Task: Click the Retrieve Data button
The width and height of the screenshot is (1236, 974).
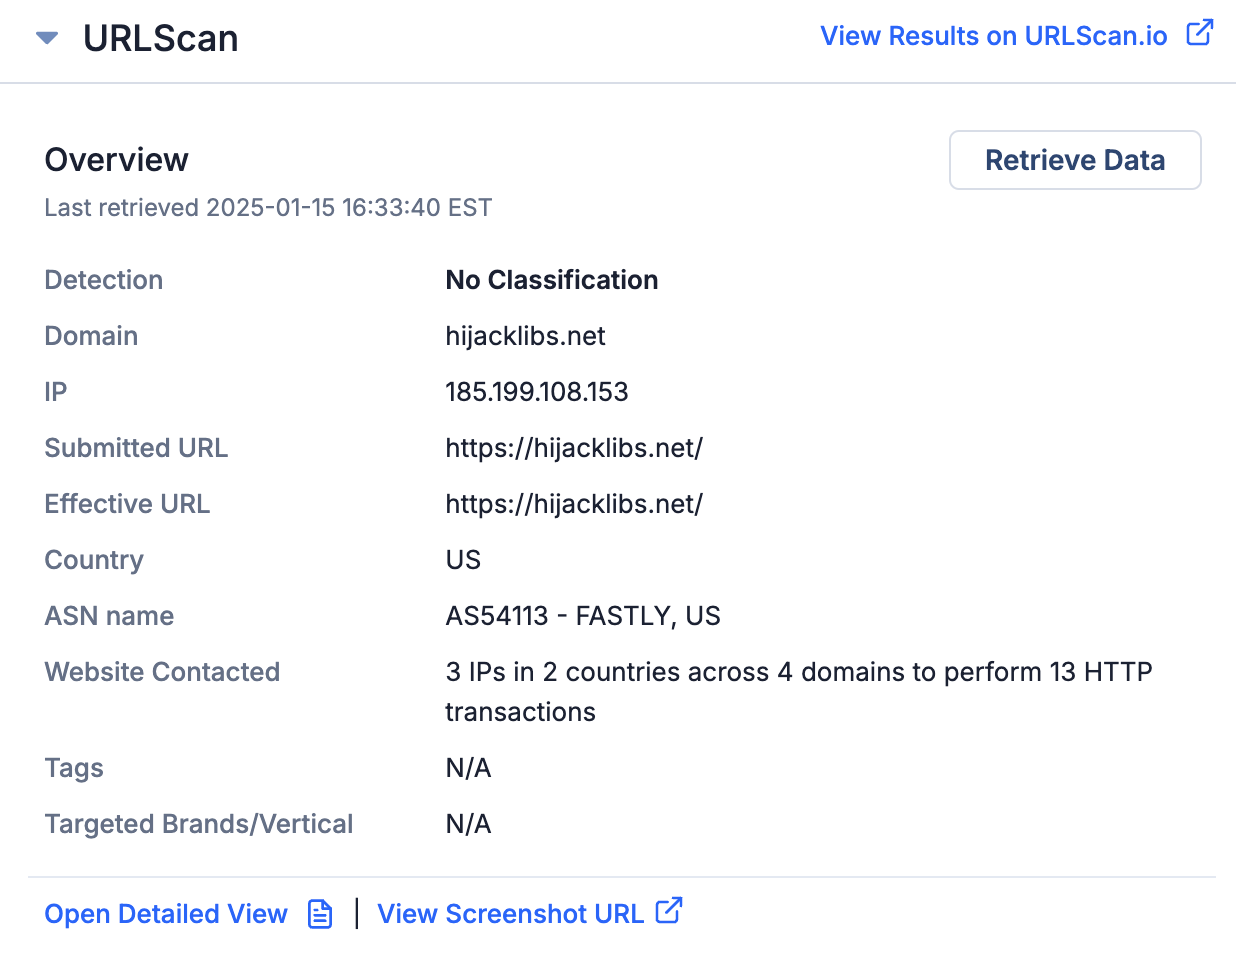Action: pos(1074,160)
